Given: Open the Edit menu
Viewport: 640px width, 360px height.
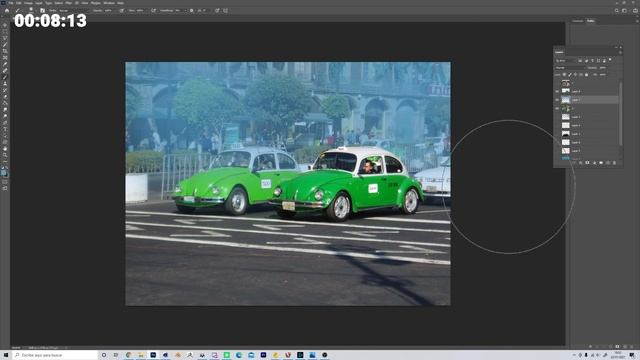Looking at the screenshot, I should (x=18, y=3).
